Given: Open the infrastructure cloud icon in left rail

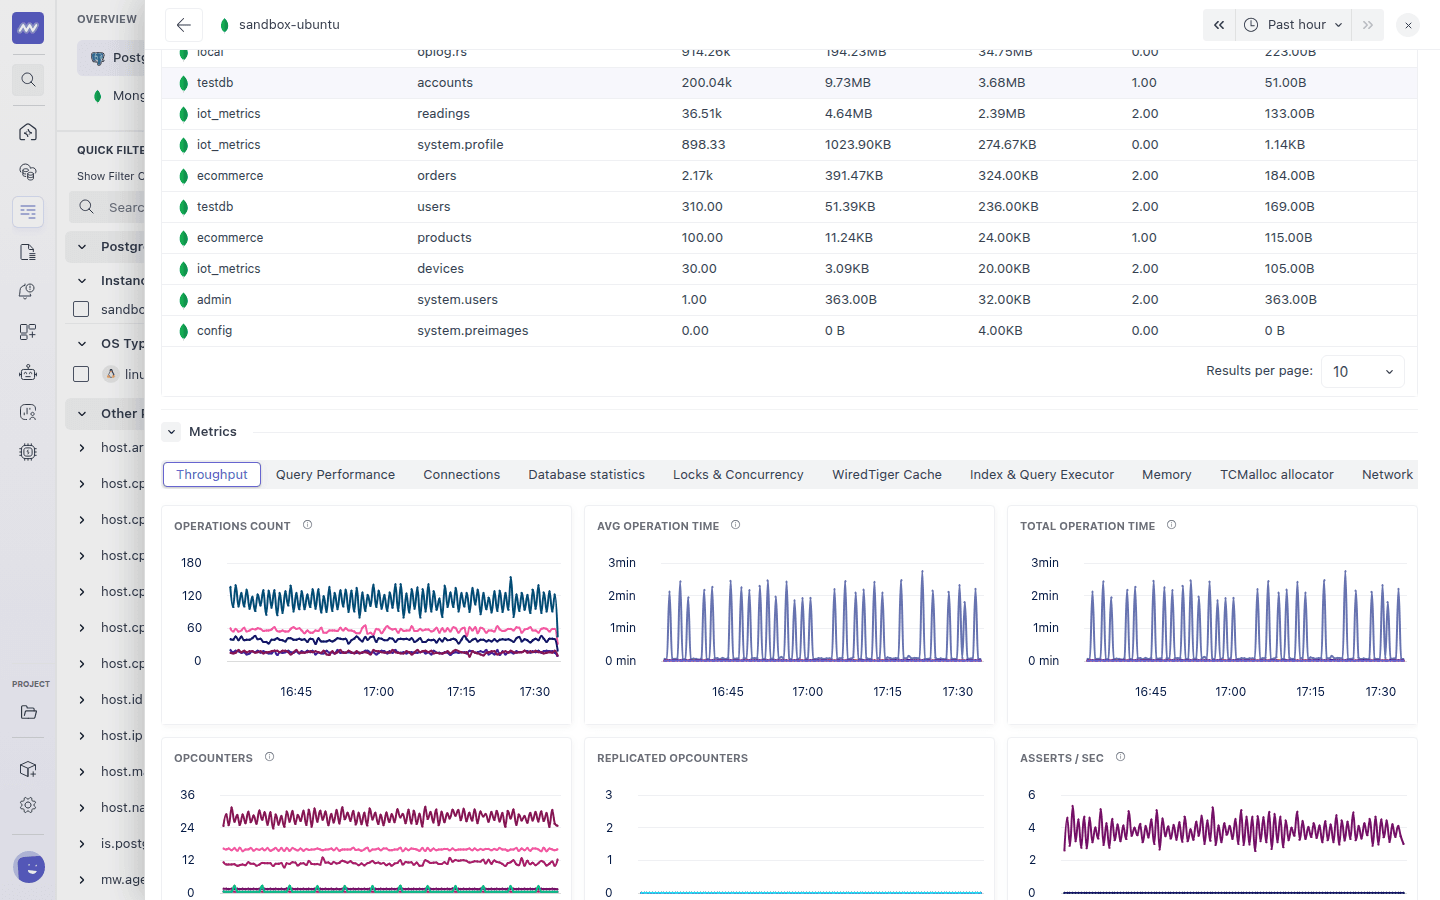Looking at the screenshot, I should point(28,172).
